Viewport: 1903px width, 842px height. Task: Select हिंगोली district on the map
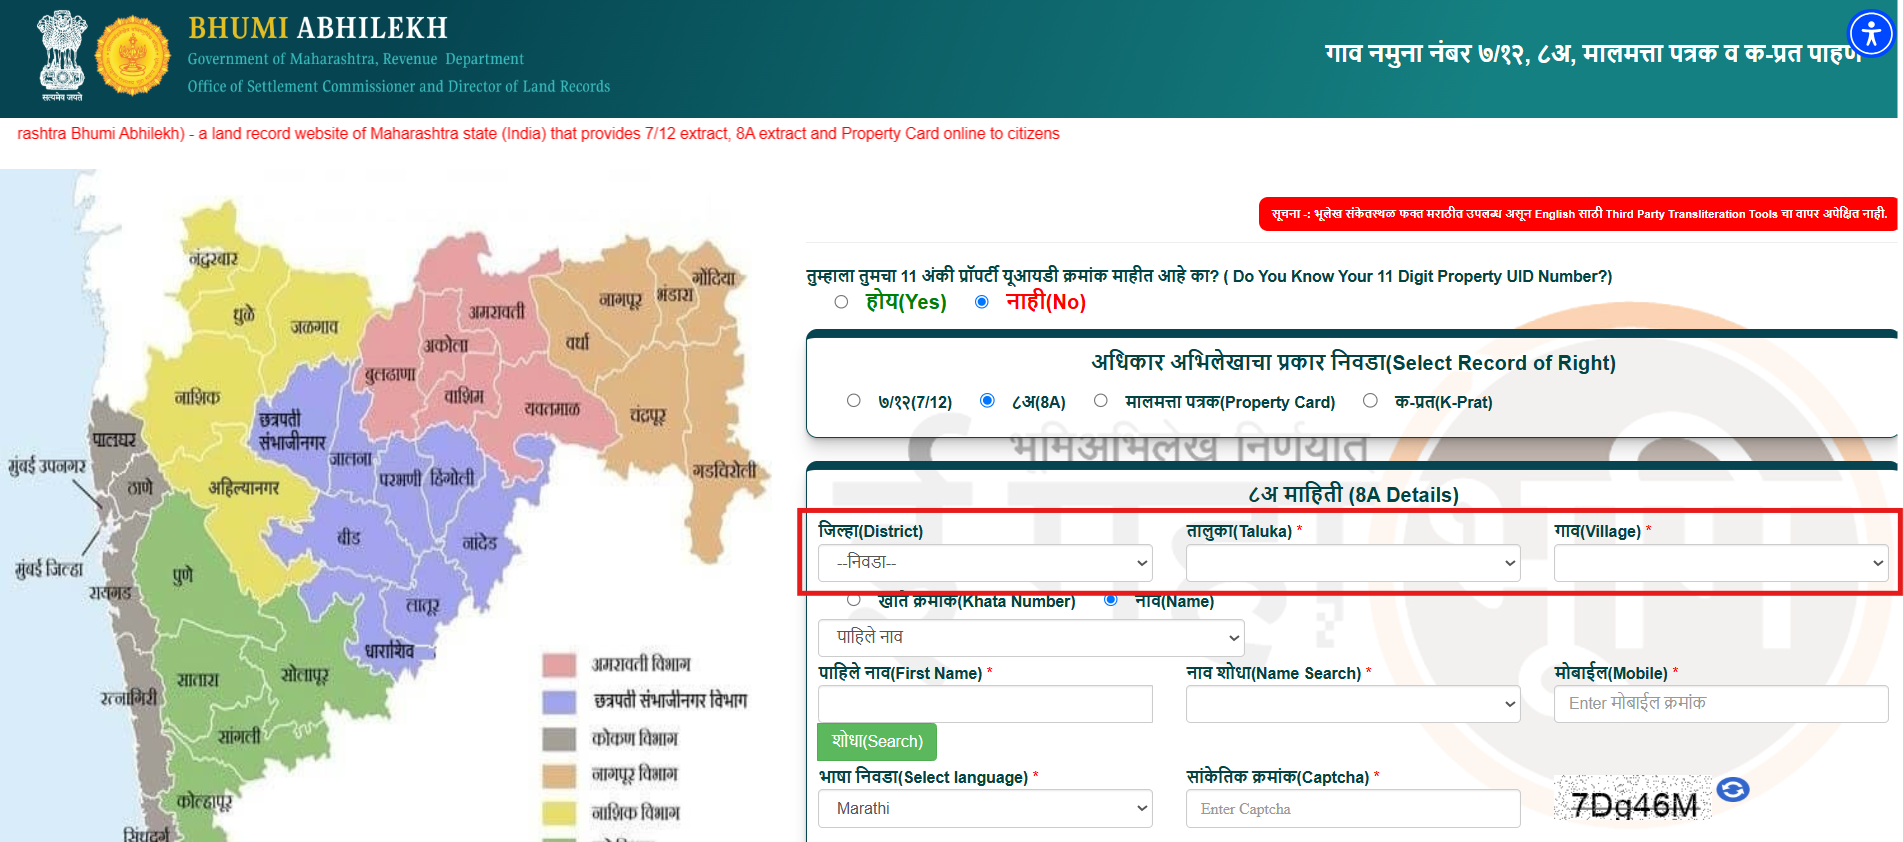(452, 478)
